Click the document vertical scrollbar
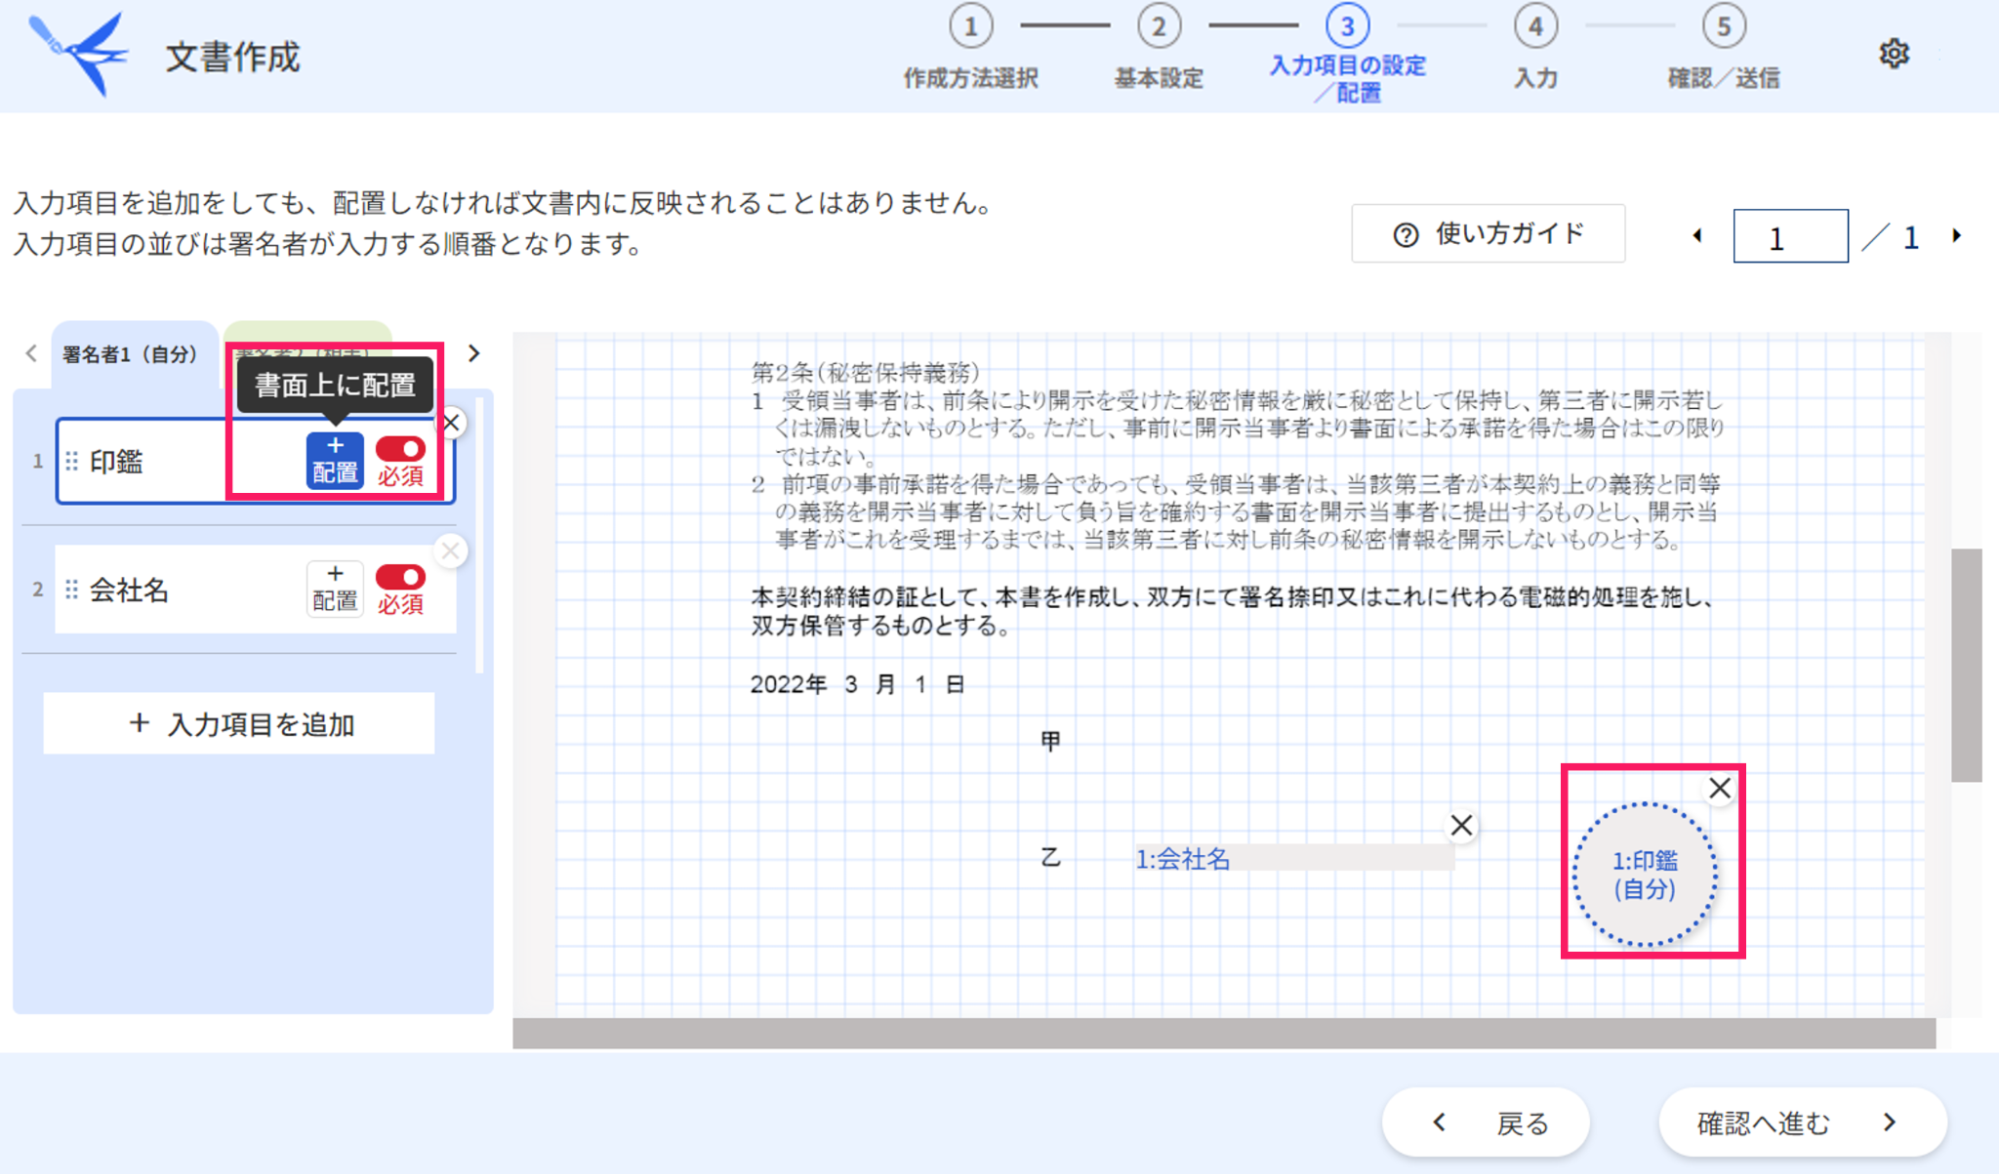The image size is (1999, 1175). 1966,665
